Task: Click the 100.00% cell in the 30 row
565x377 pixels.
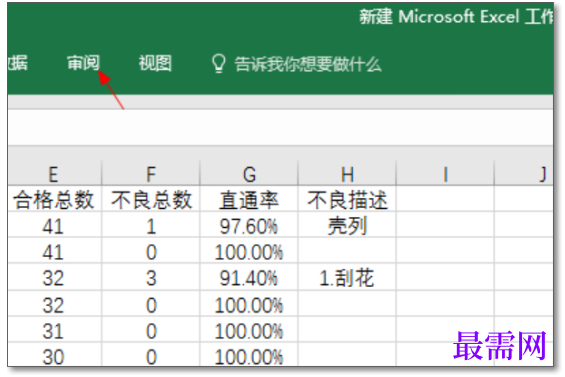Action: [x=249, y=355]
